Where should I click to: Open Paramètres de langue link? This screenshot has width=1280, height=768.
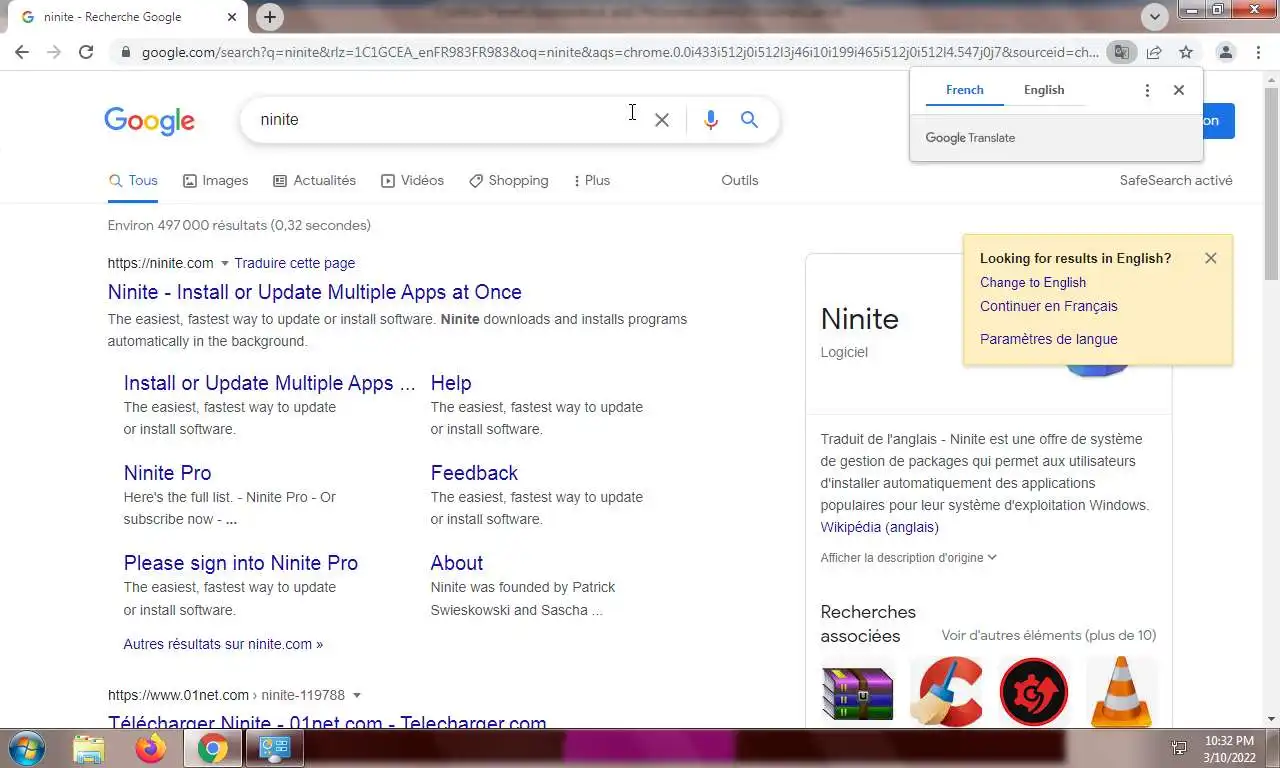tap(1049, 339)
